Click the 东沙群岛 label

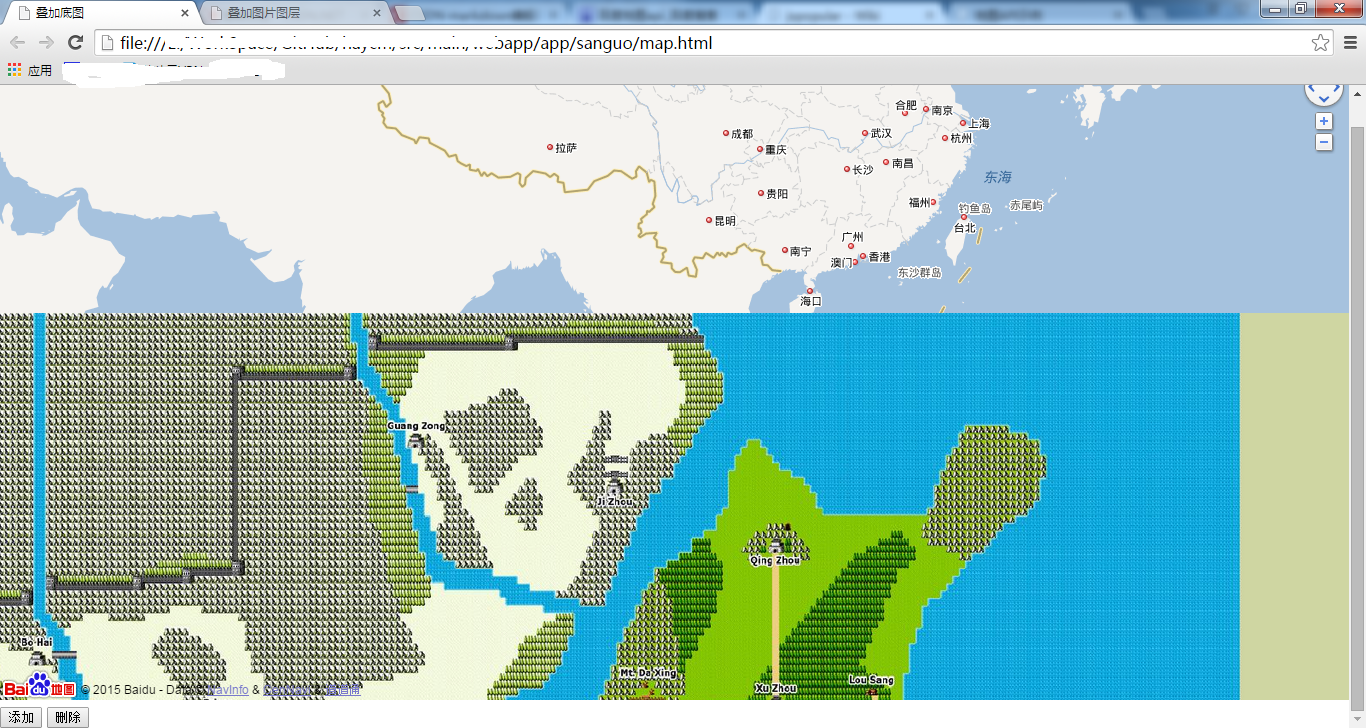click(x=920, y=273)
